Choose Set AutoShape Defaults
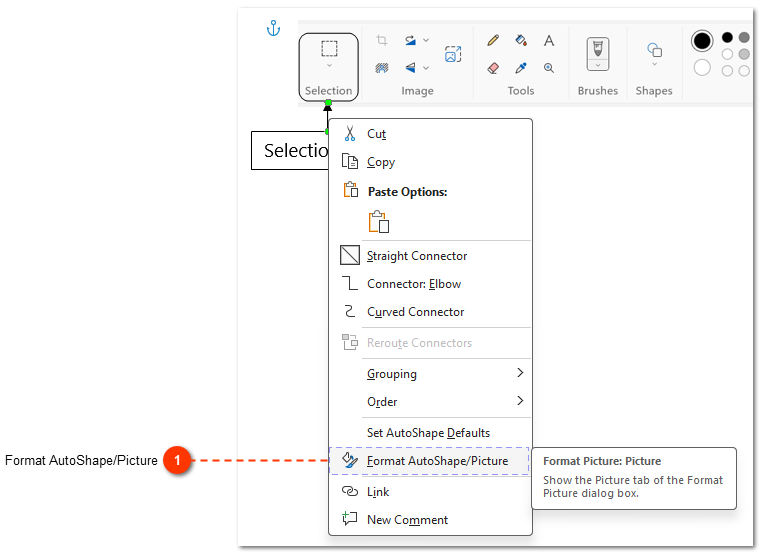The width and height of the screenshot is (762, 556). pos(430,433)
